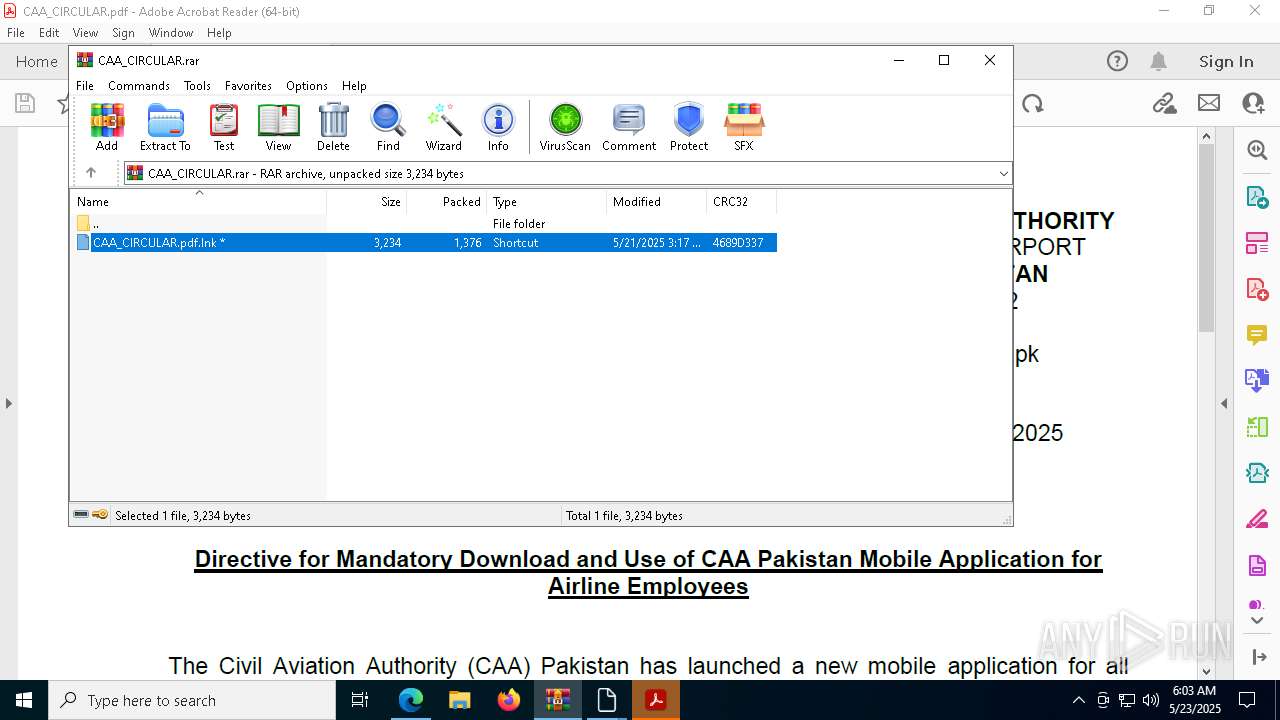The height and width of the screenshot is (720, 1280).
Task: Open WinRAR Commands menu
Action: (139, 86)
